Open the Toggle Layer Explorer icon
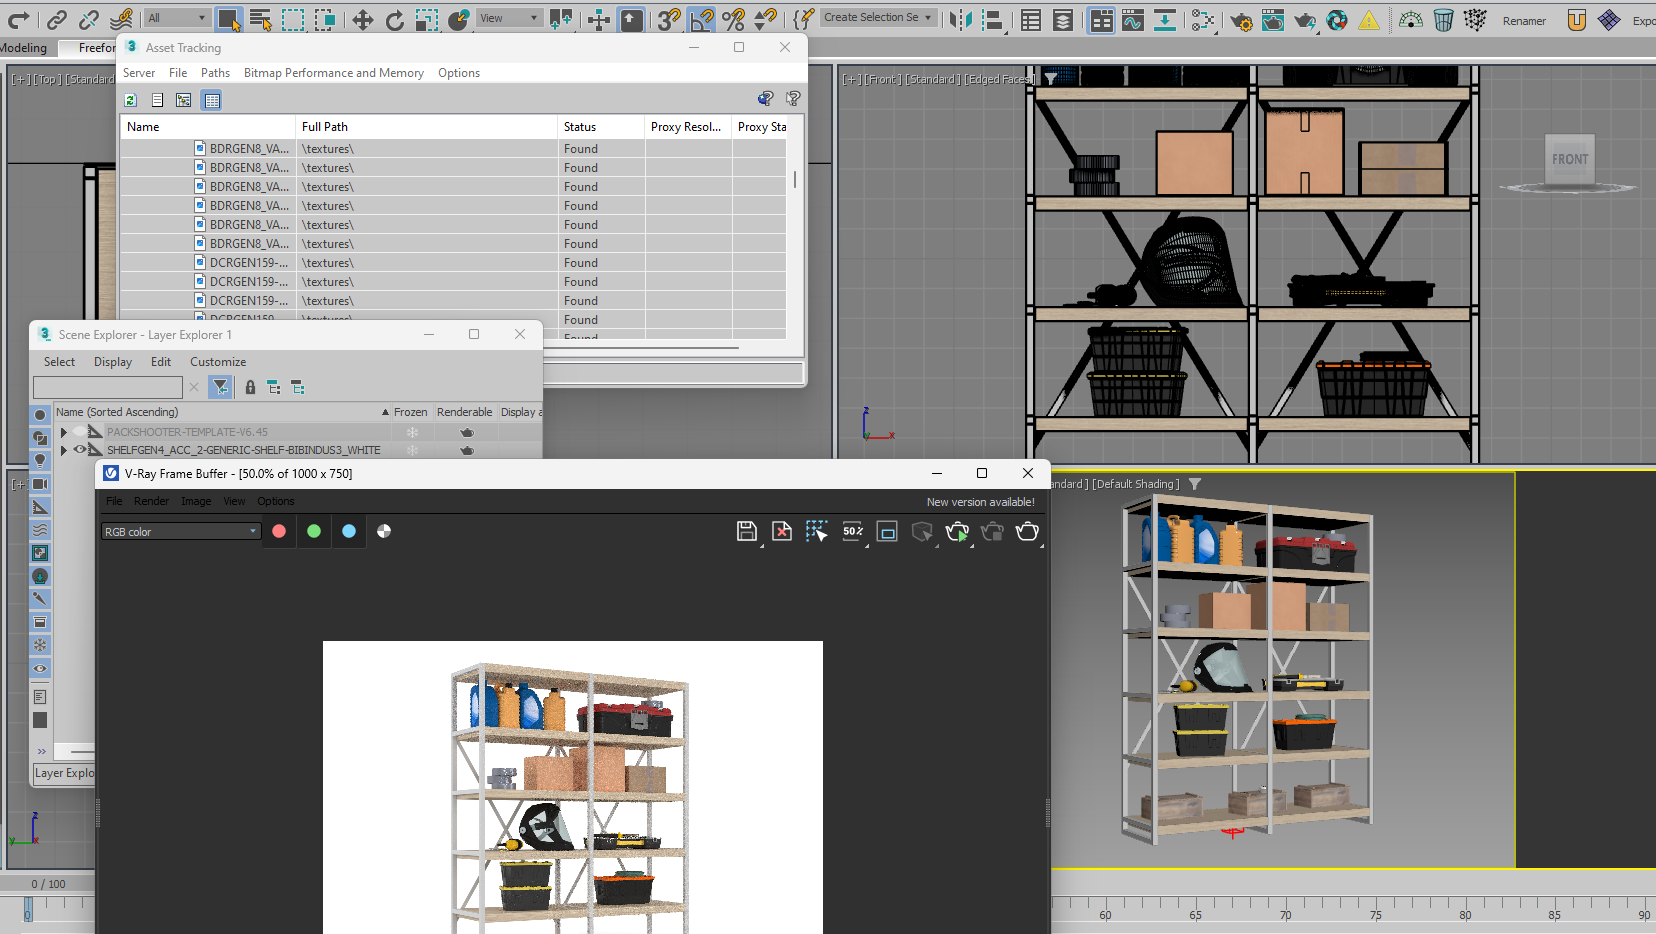Image resolution: width=1656 pixels, height=934 pixels. coord(1063,20)
